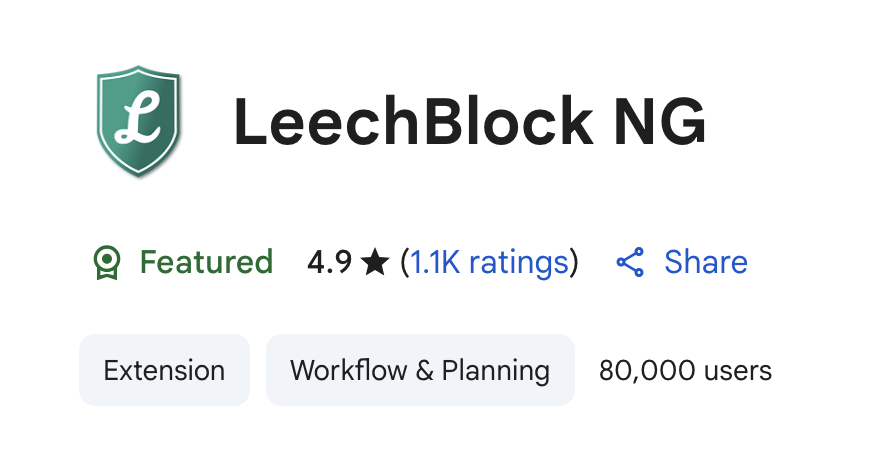This screenshot has height=470, width=878.
Task: Click the LeechBlock green shield logo
Action: pos(138,120)
